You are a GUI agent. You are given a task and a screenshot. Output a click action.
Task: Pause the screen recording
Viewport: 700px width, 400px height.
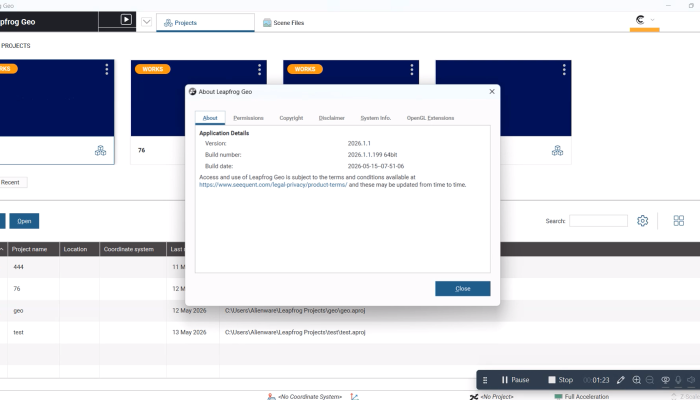pos(515,380)
